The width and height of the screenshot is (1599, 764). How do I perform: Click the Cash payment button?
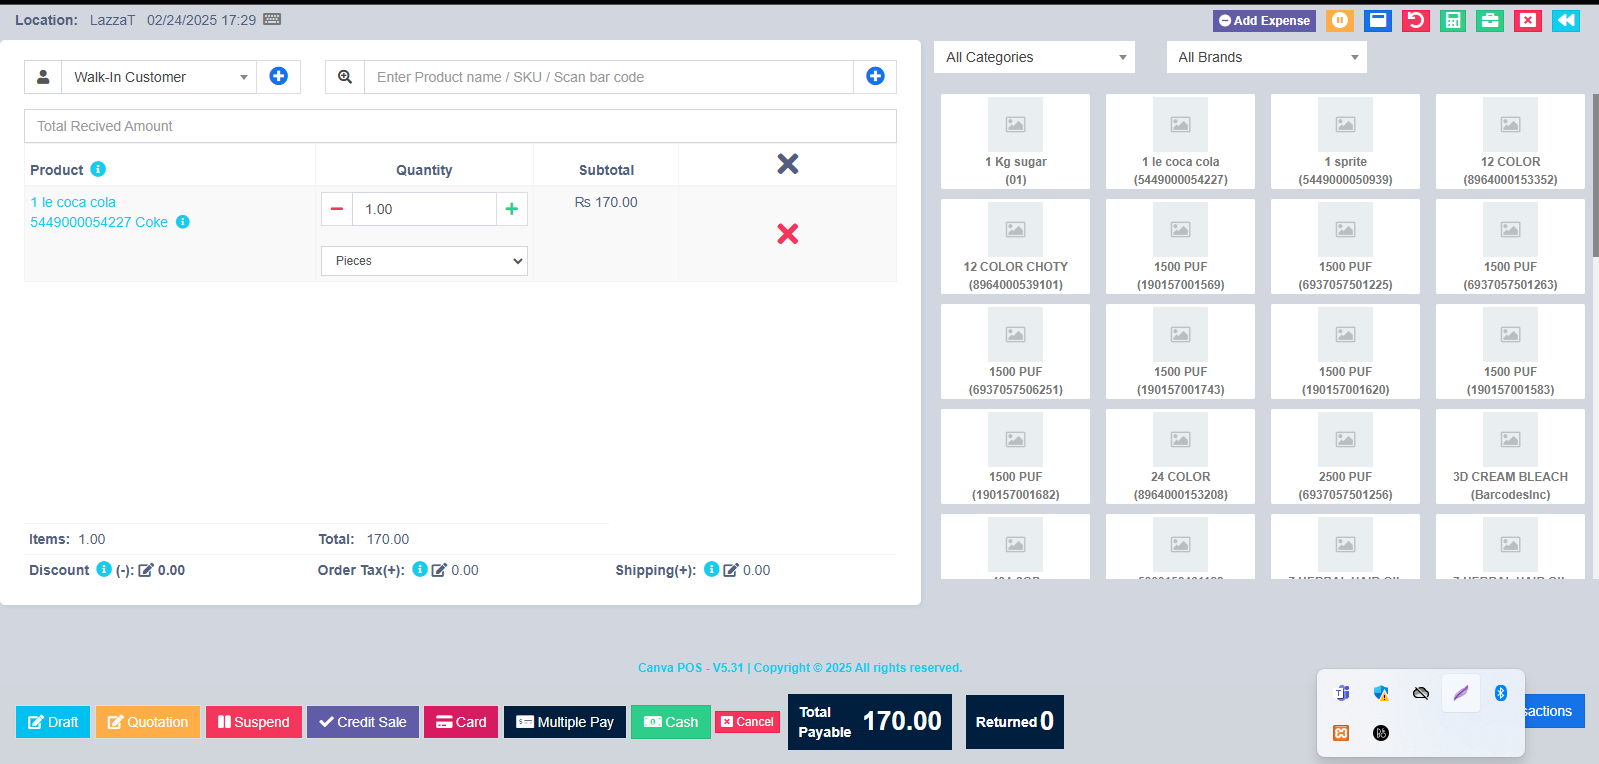pyautogui.click(x=670, y=722)
